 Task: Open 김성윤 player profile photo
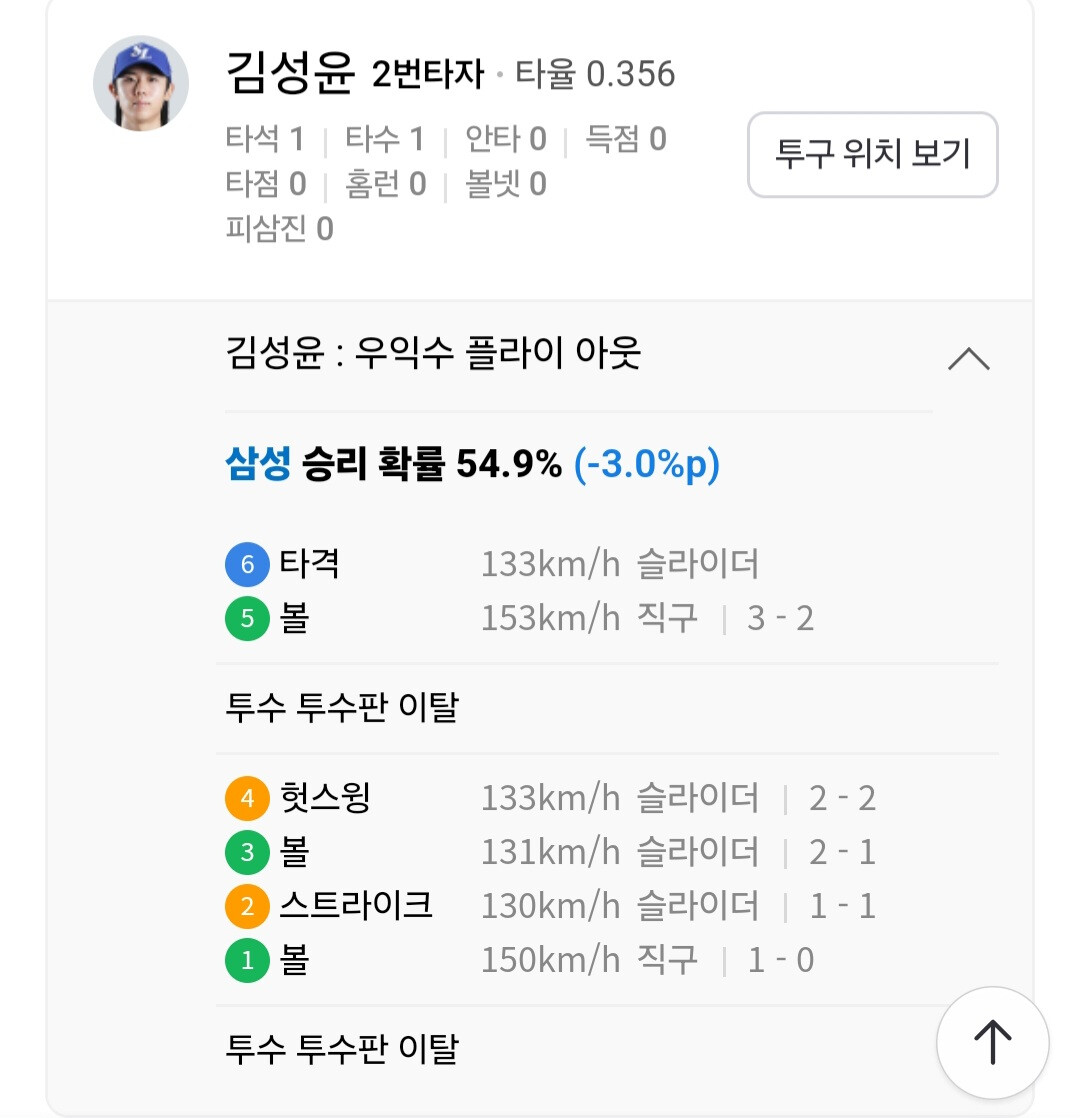click(141, 84)
